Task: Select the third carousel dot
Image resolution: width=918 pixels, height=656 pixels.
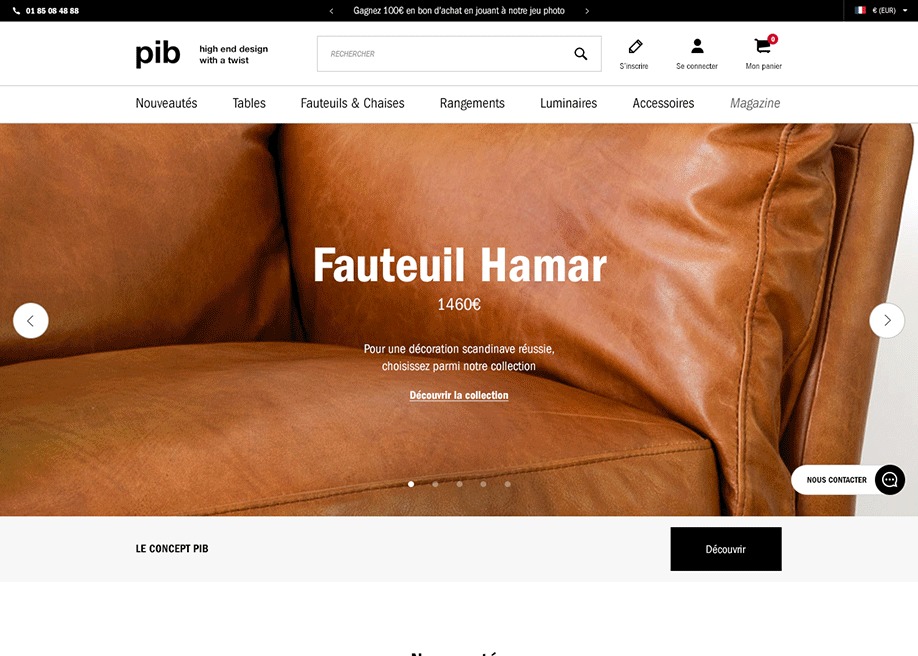Action: 460,484
